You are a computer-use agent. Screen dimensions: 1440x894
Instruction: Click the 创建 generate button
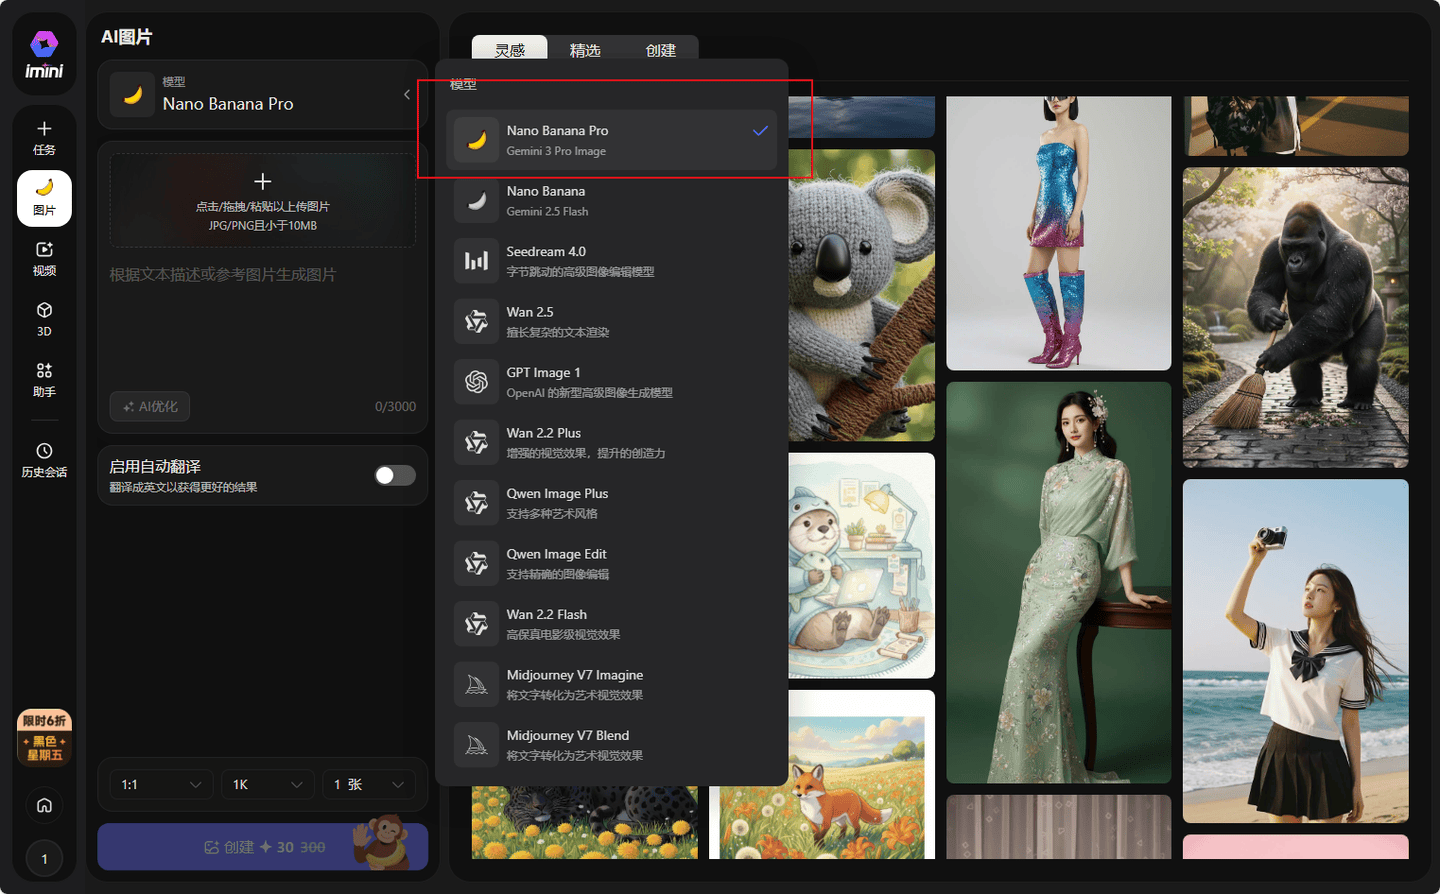coord(262,847)
